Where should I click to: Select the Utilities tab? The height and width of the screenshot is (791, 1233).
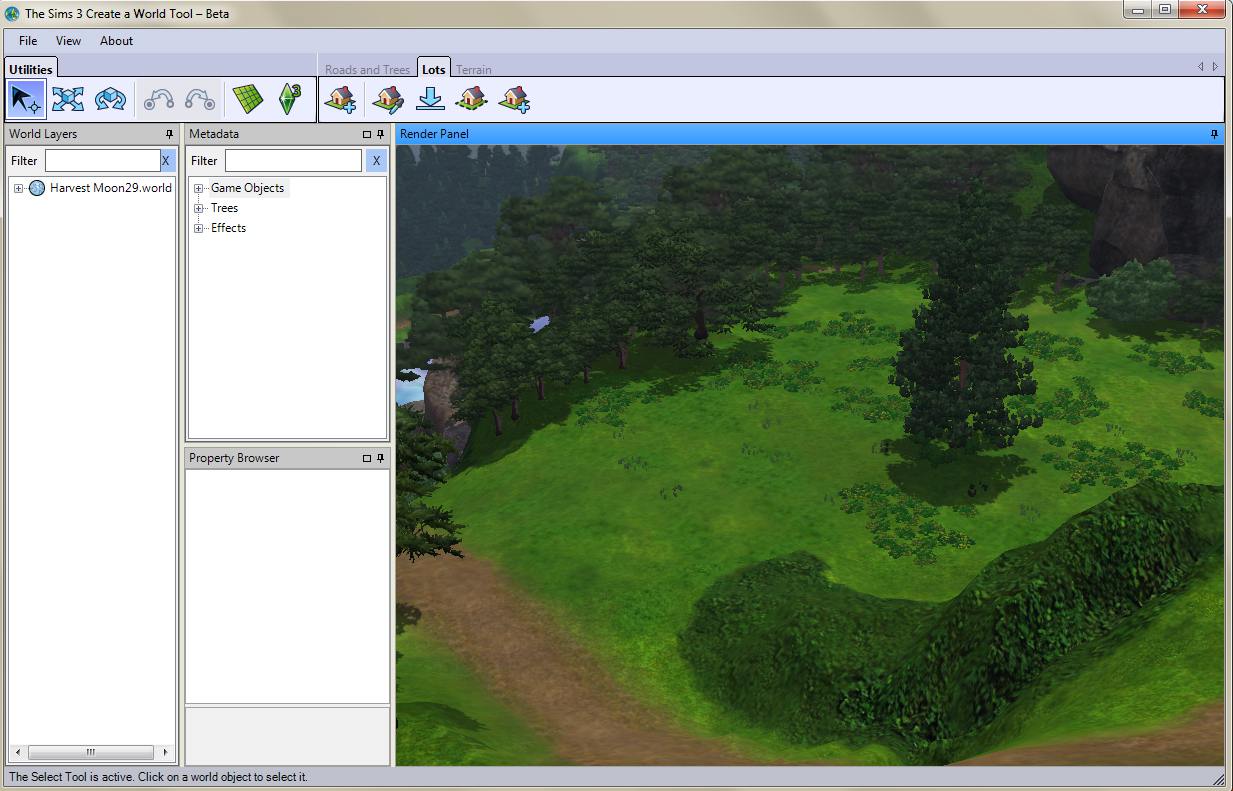click(x=31, y=69)
